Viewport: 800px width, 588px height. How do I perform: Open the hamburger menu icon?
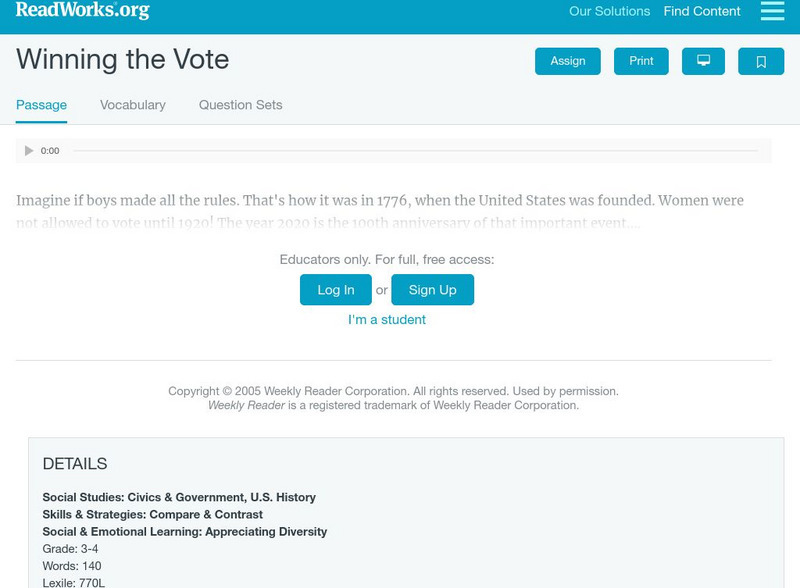pos(772,11)
